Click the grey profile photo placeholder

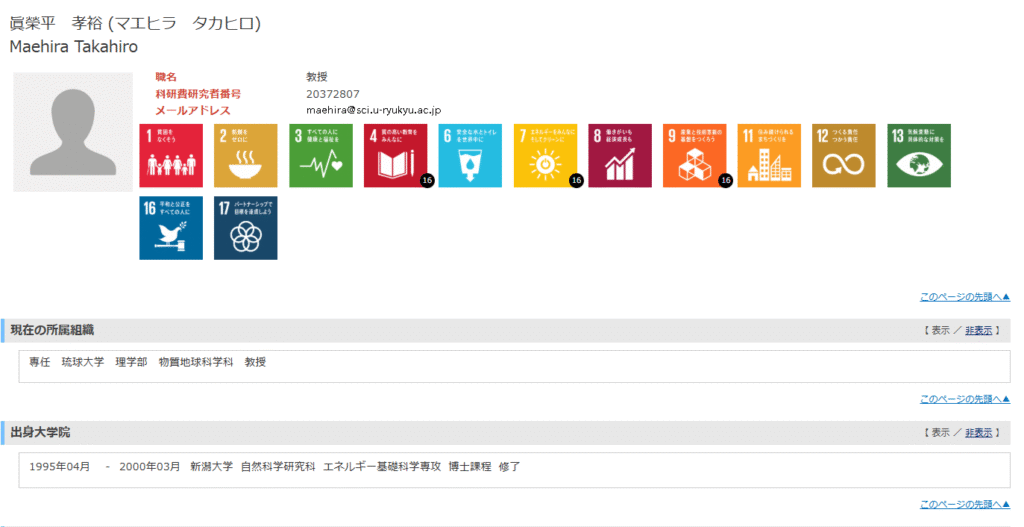pos(73,132)
